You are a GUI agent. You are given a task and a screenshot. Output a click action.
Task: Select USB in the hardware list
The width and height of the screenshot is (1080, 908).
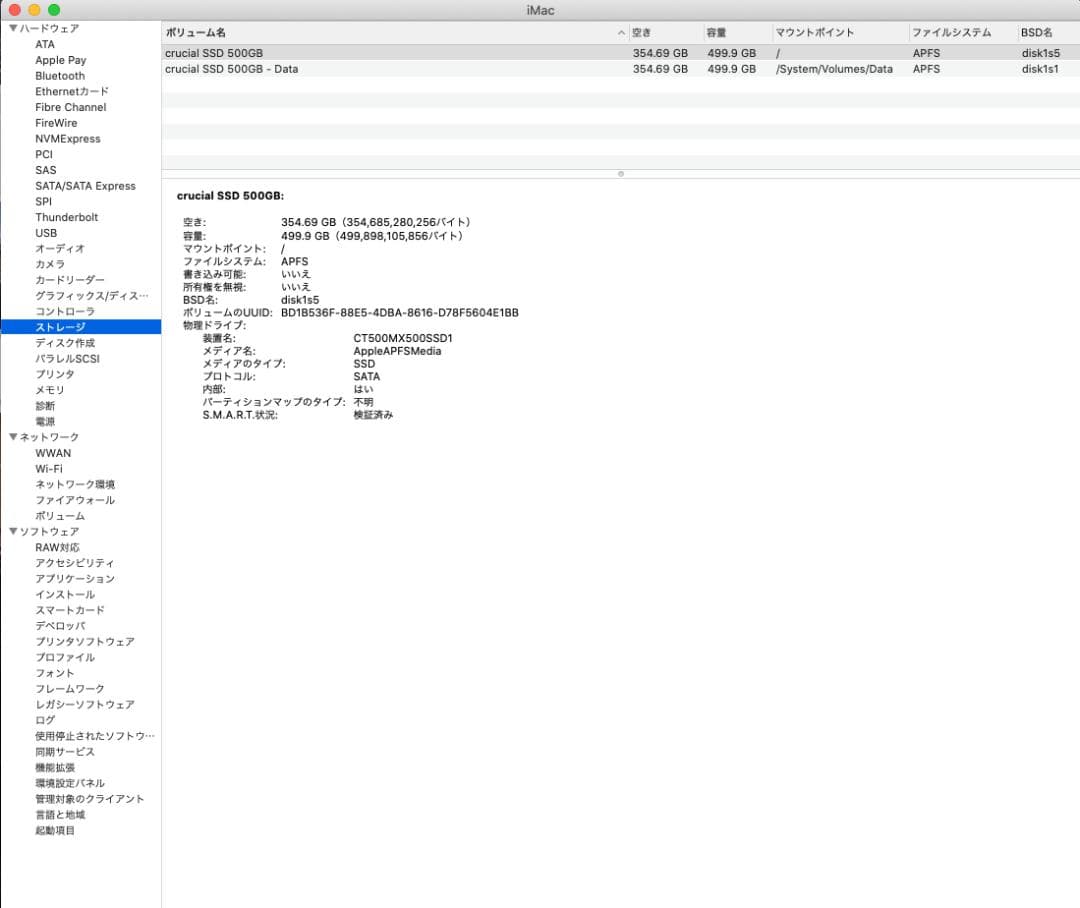(x=45, y=232)
